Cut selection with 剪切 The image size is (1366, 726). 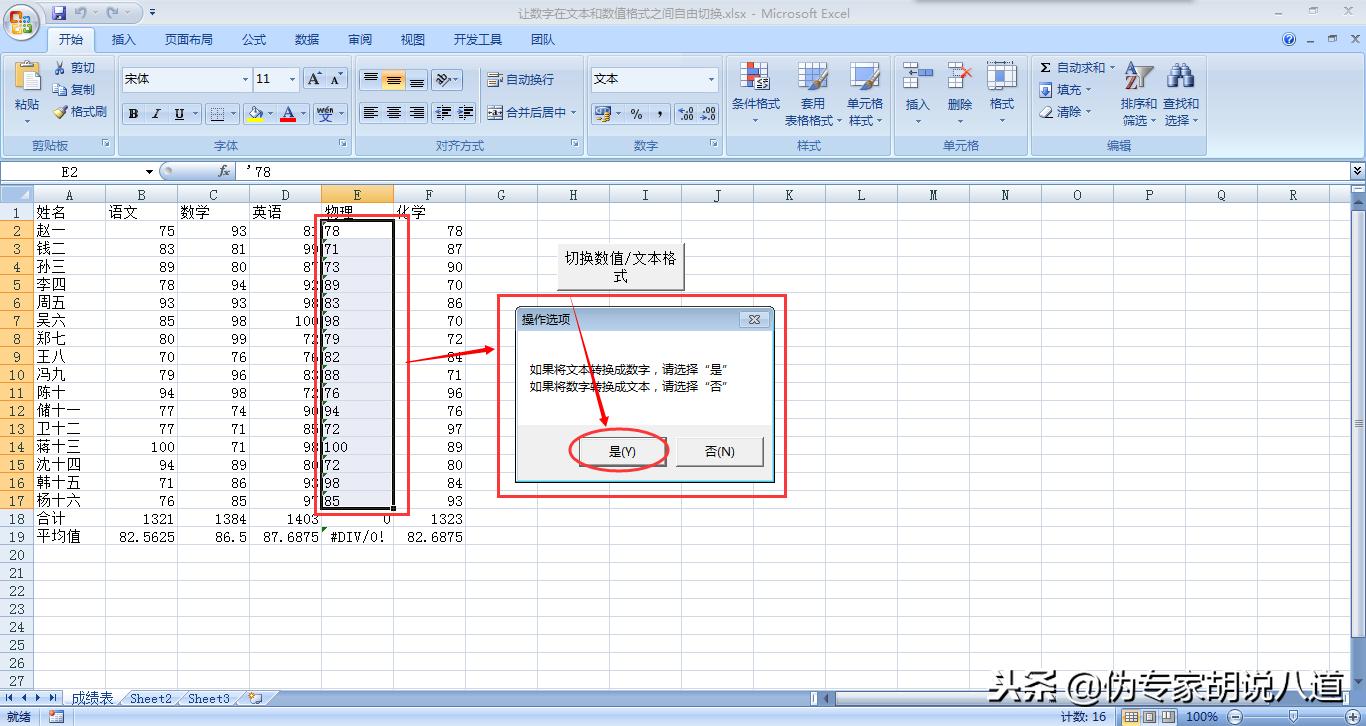(74, 68)
